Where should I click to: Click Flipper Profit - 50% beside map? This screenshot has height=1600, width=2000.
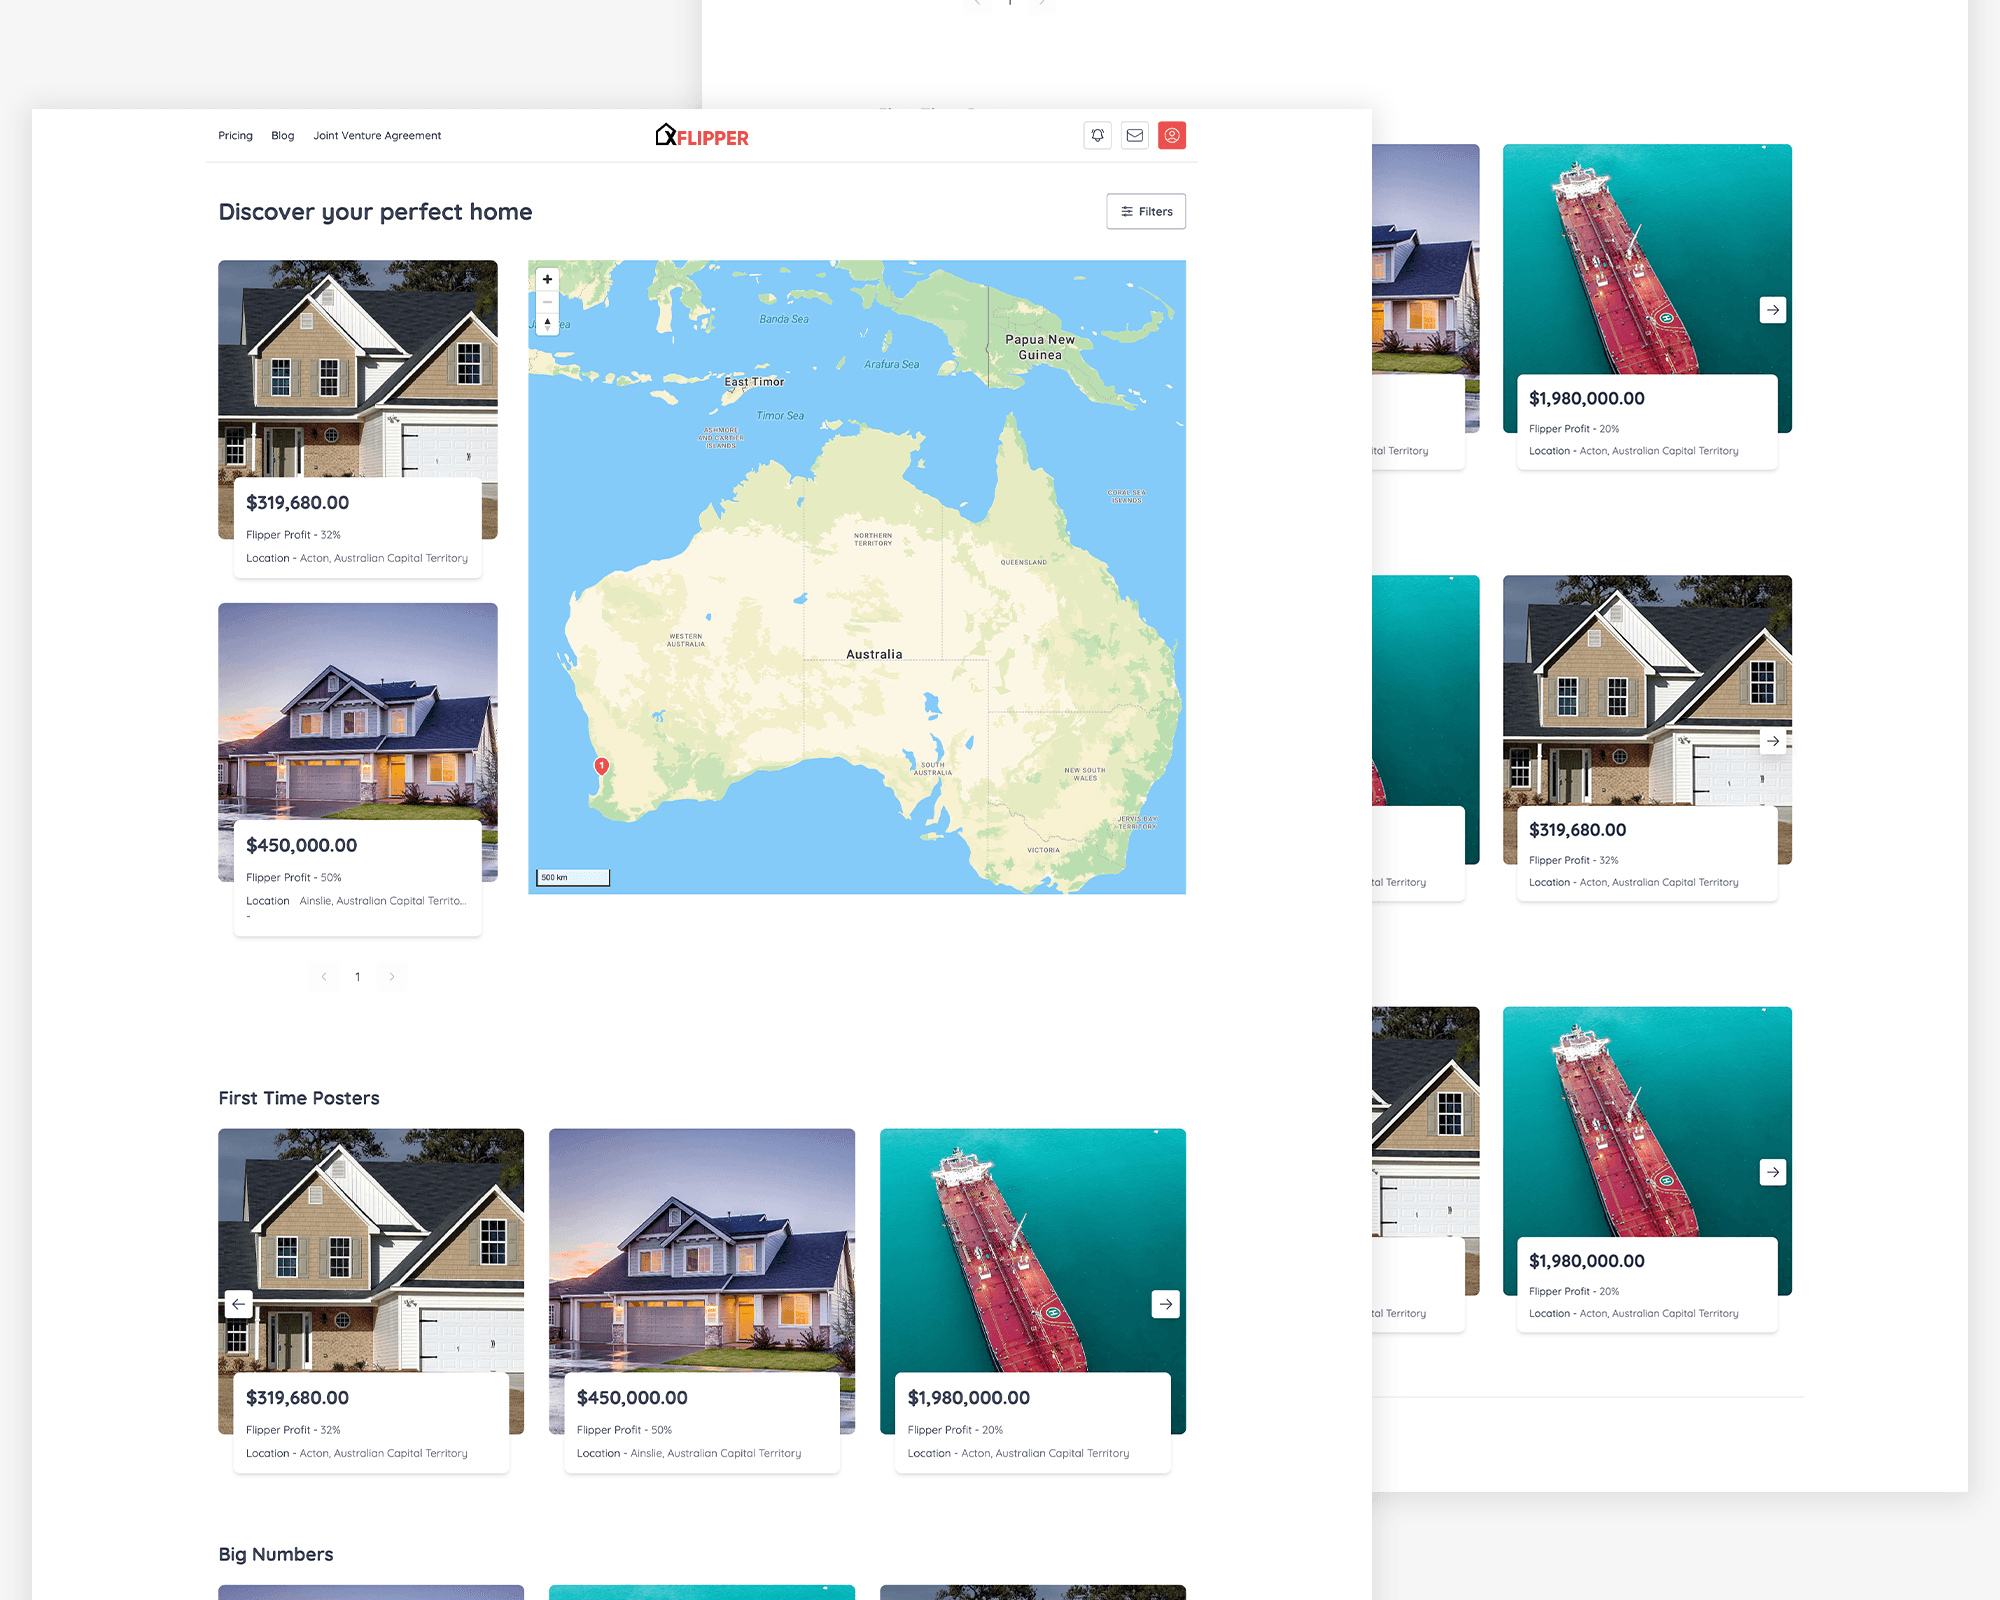pyautogui.click(x=294, y=877)
